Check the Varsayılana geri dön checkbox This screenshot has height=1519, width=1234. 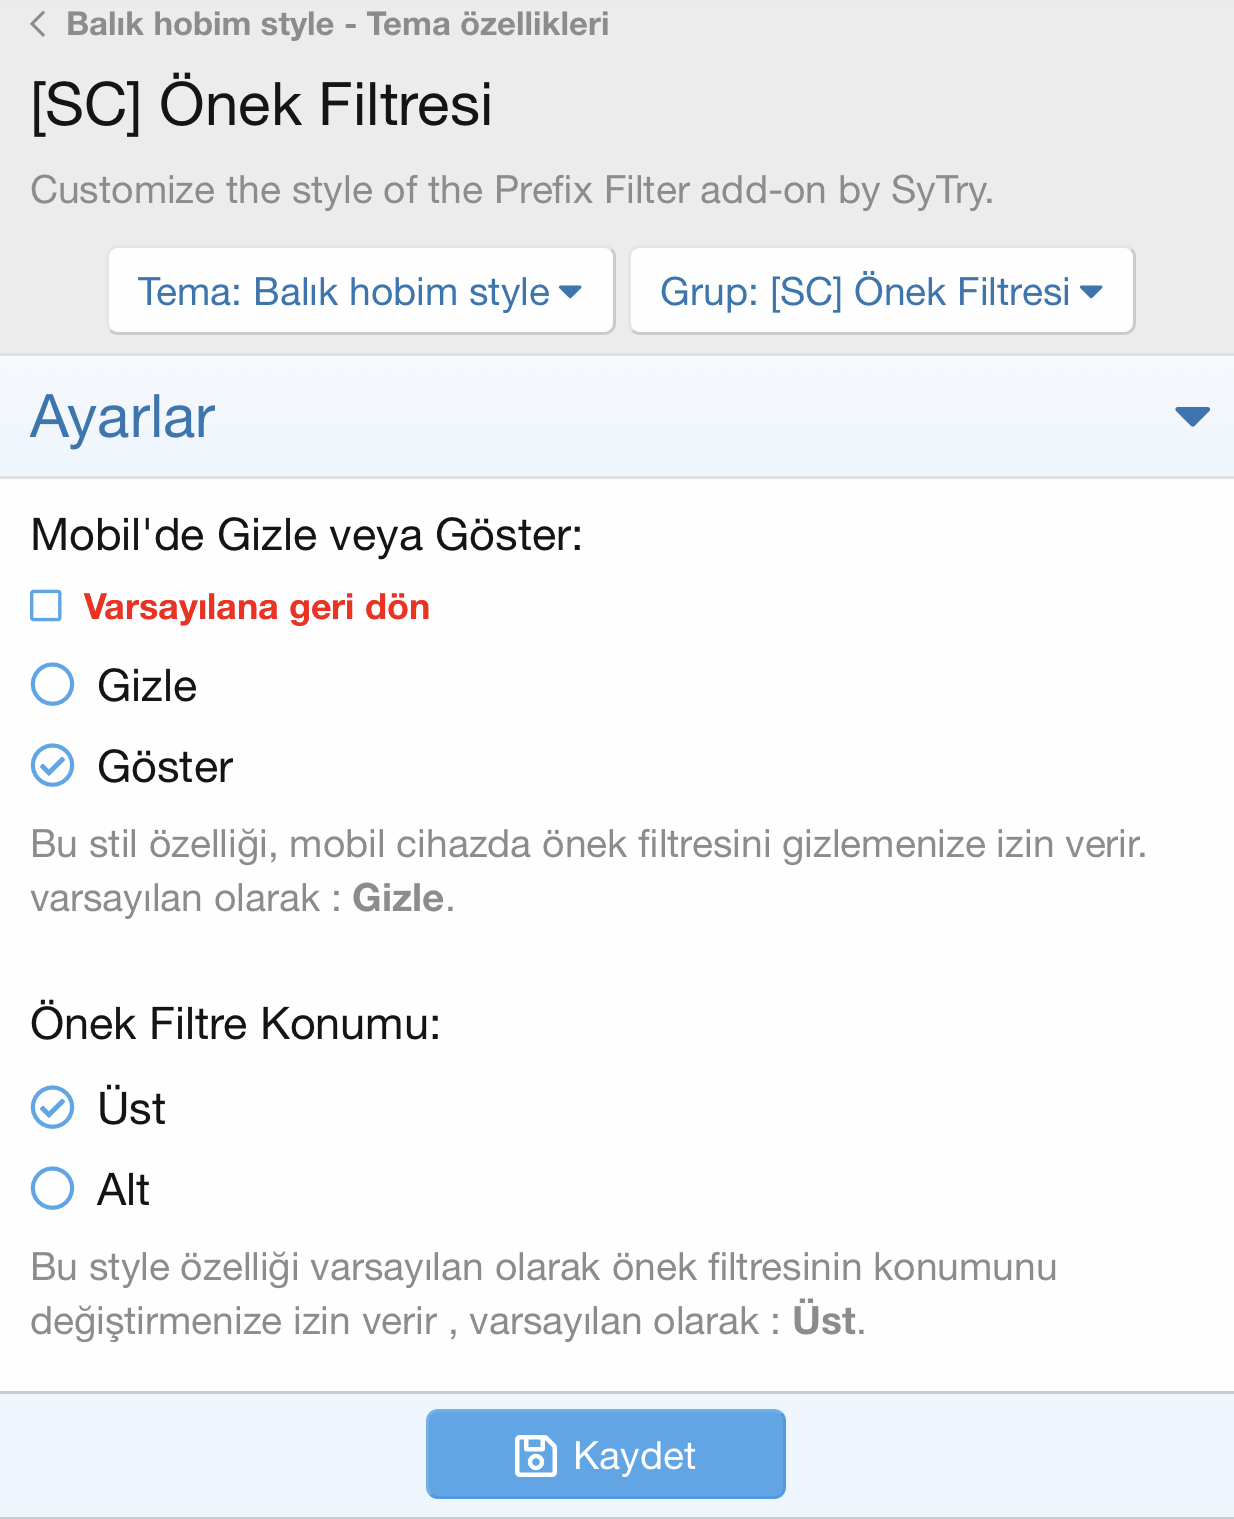pos(46,606)
